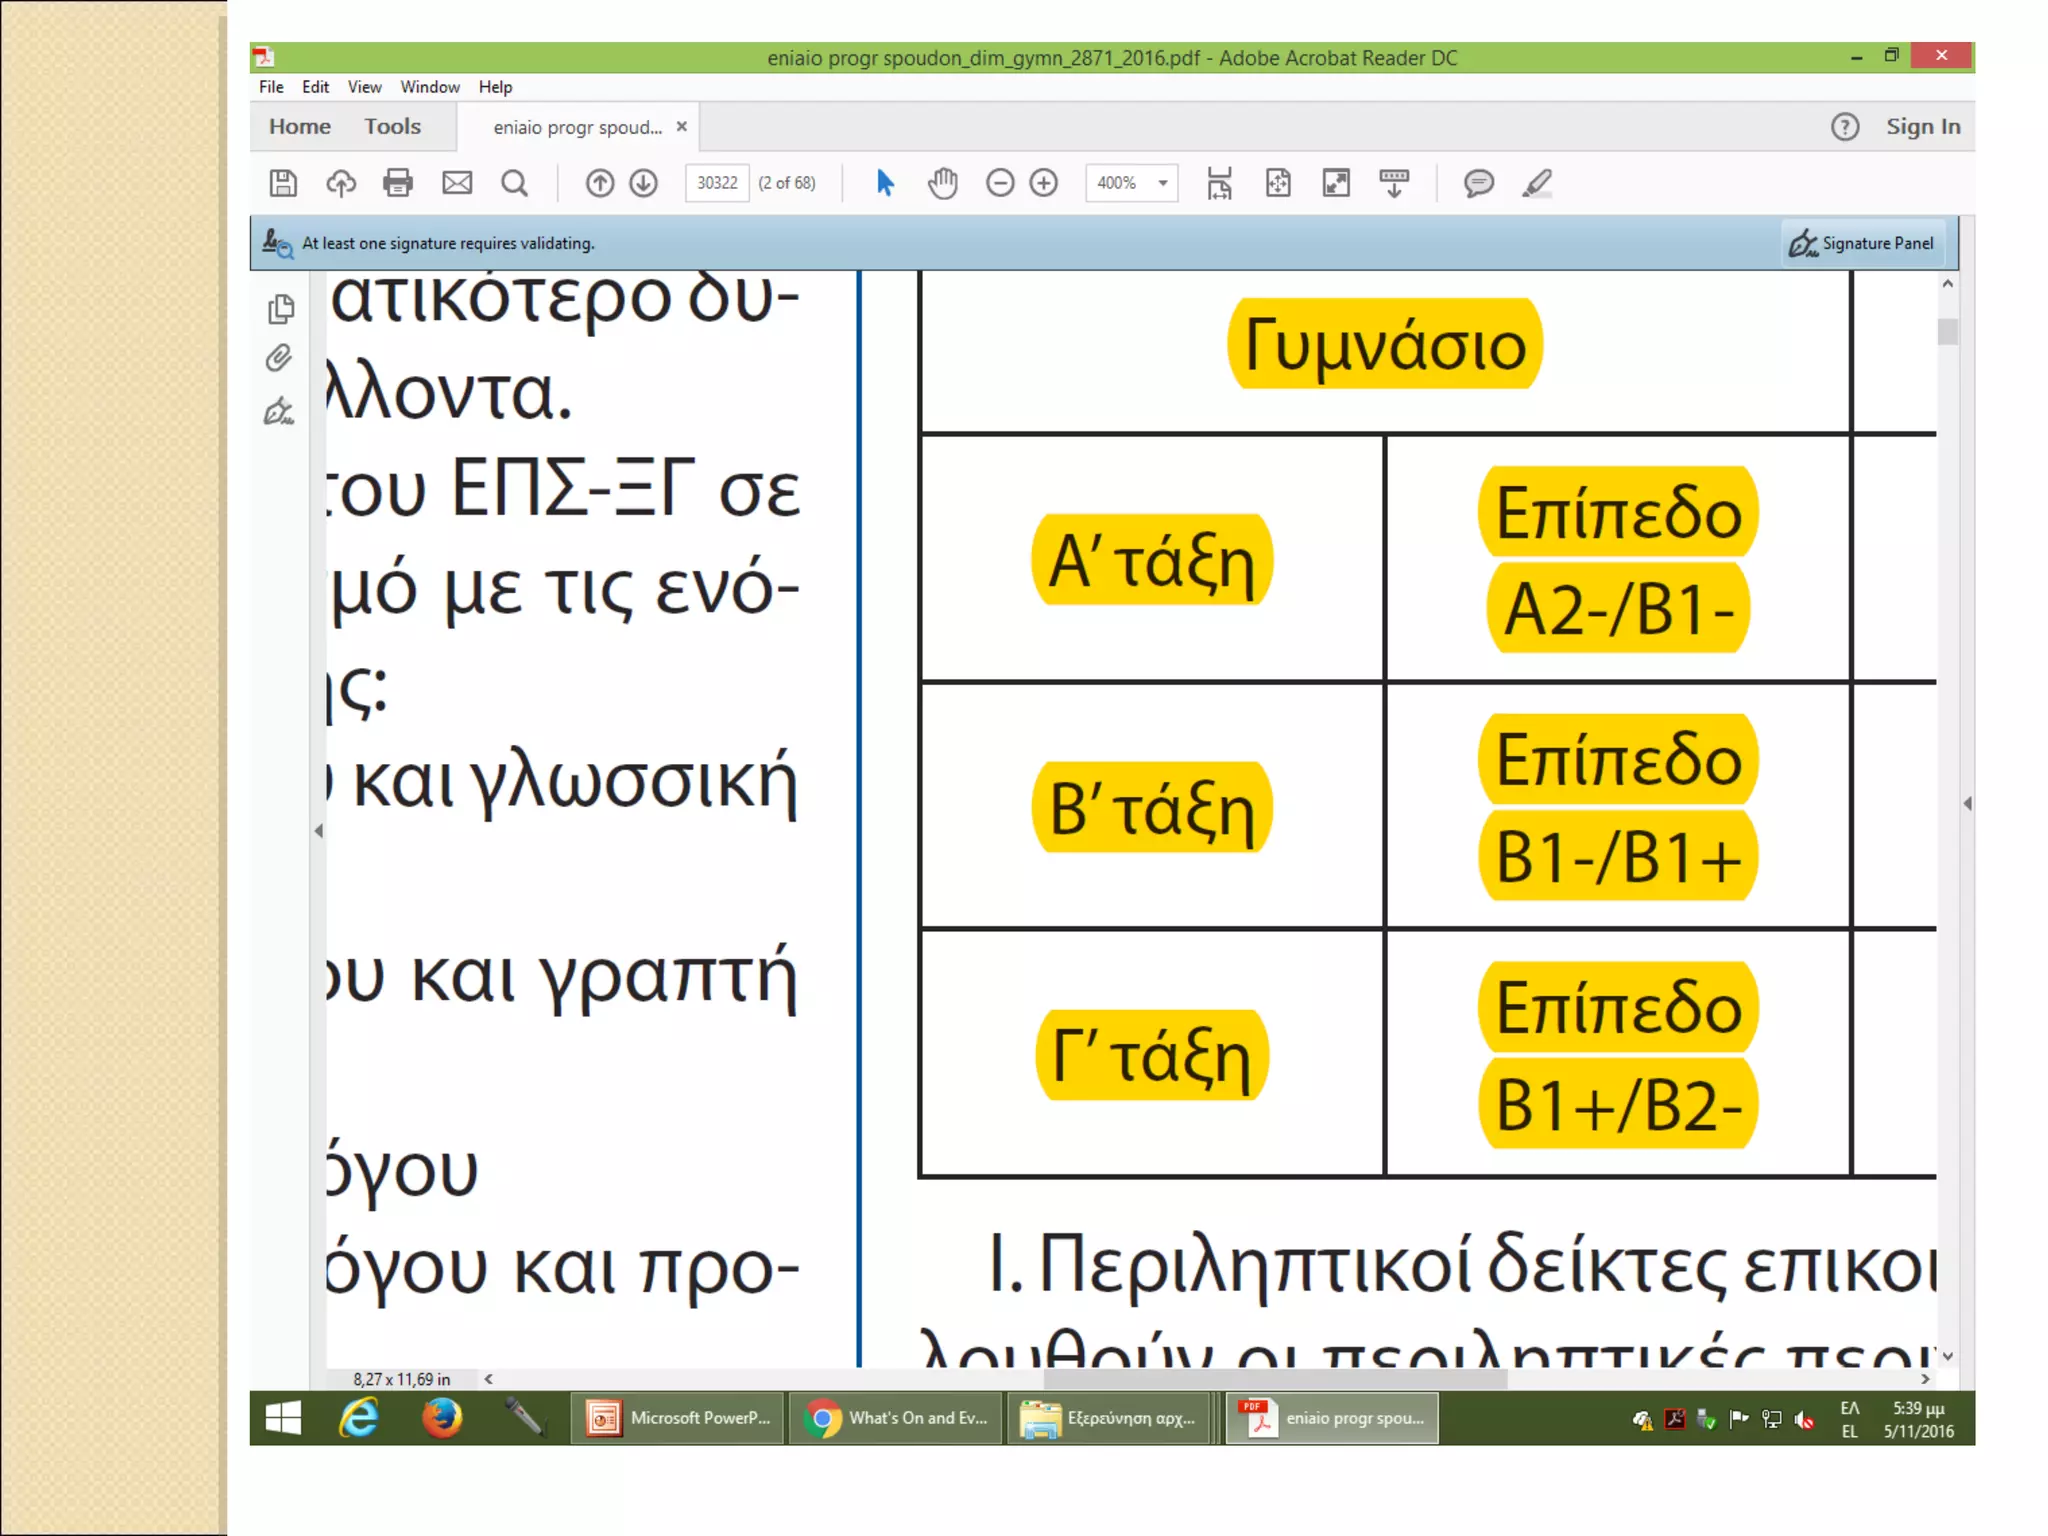Open Attachments paperclip panel in sidebar

coord(280,358)
